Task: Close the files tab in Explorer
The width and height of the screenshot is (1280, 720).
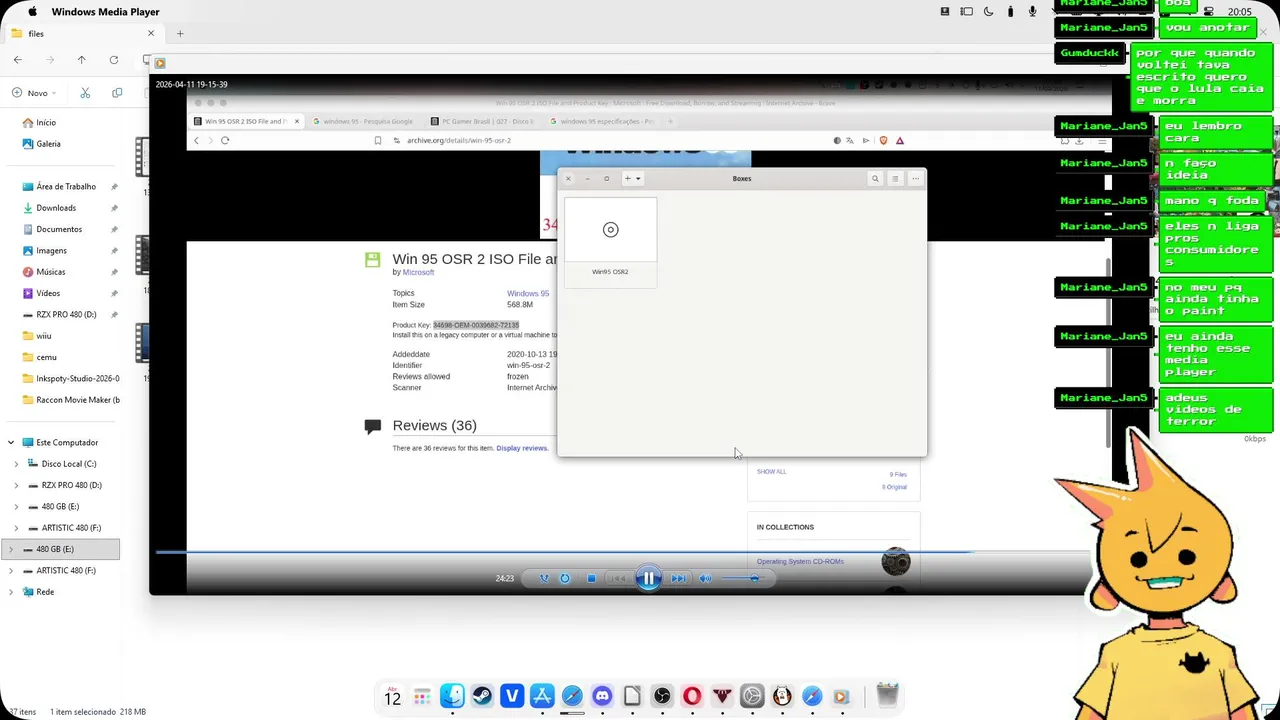Action: (x=151, y=34)
